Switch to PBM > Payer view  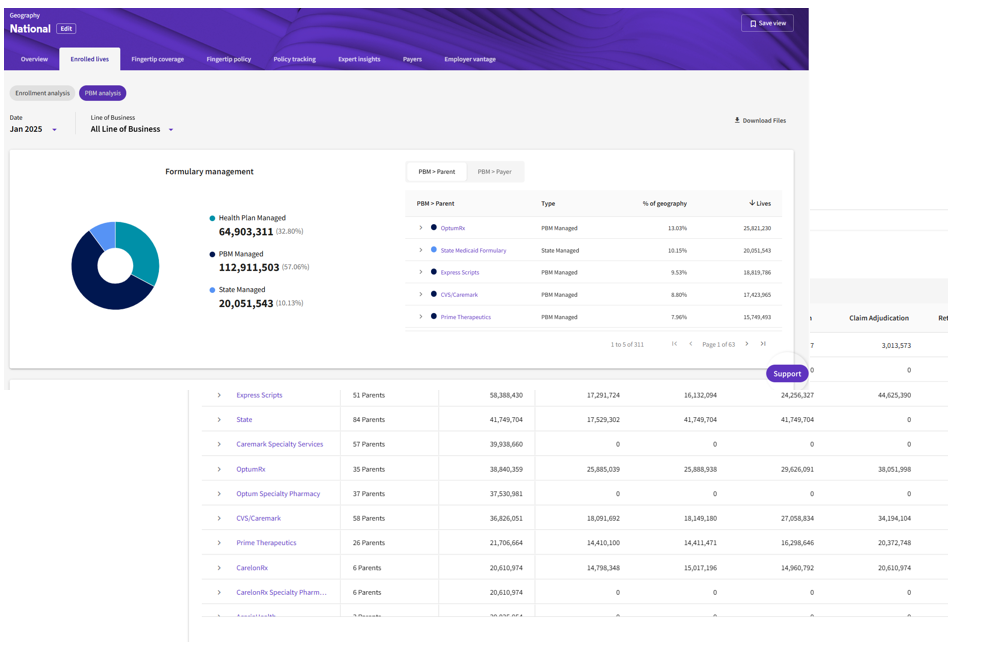click(x=494, y=172)
